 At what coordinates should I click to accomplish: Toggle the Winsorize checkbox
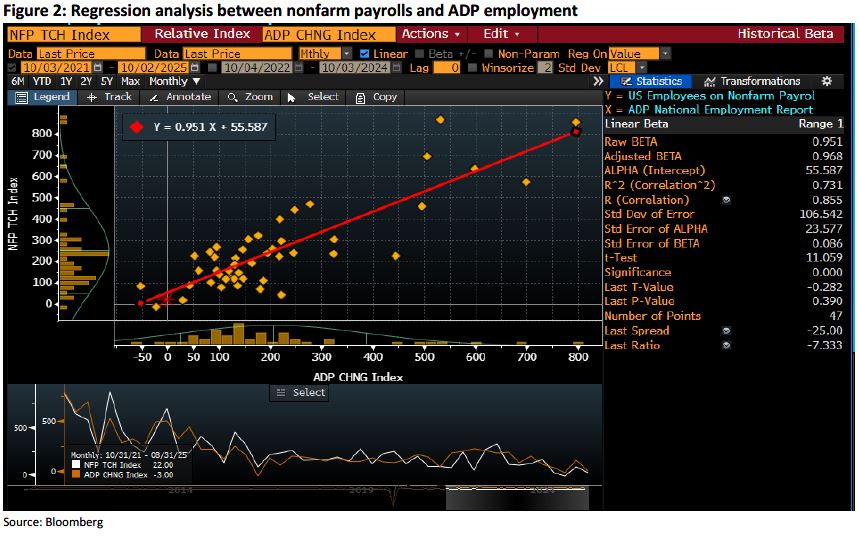[472, 67]
